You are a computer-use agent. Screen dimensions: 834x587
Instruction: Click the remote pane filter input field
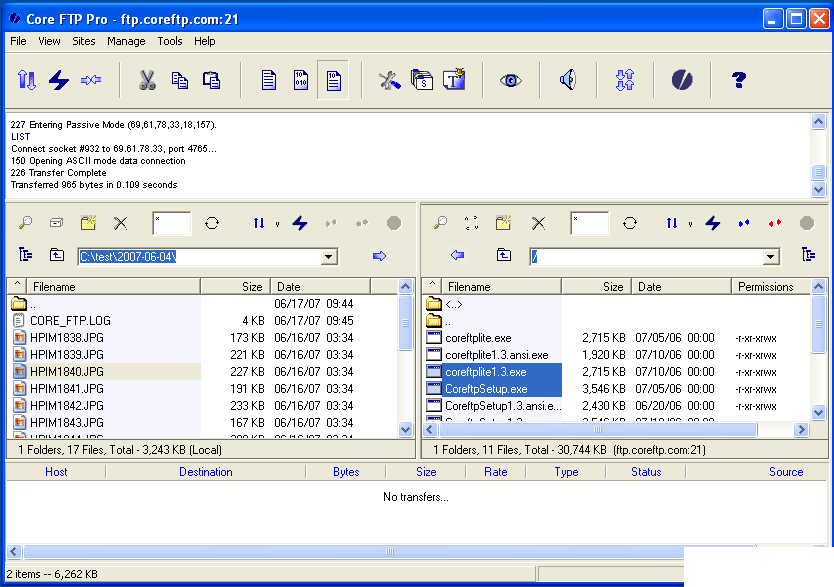point(590,223)
